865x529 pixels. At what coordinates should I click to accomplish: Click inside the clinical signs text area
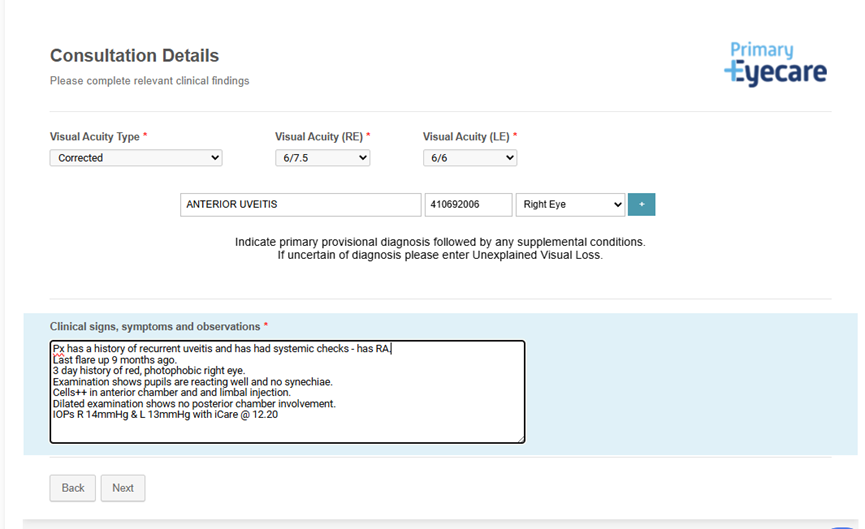(287, 392)
